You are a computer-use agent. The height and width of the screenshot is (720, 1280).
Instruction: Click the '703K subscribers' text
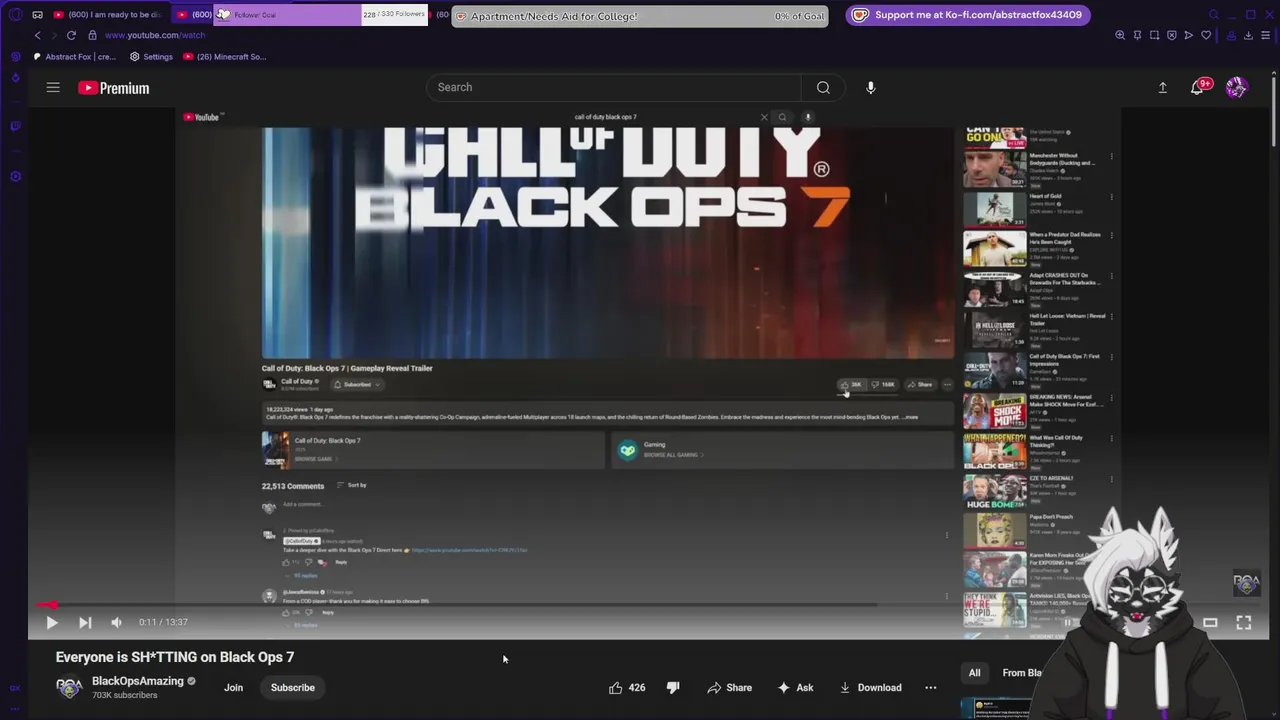125,695
